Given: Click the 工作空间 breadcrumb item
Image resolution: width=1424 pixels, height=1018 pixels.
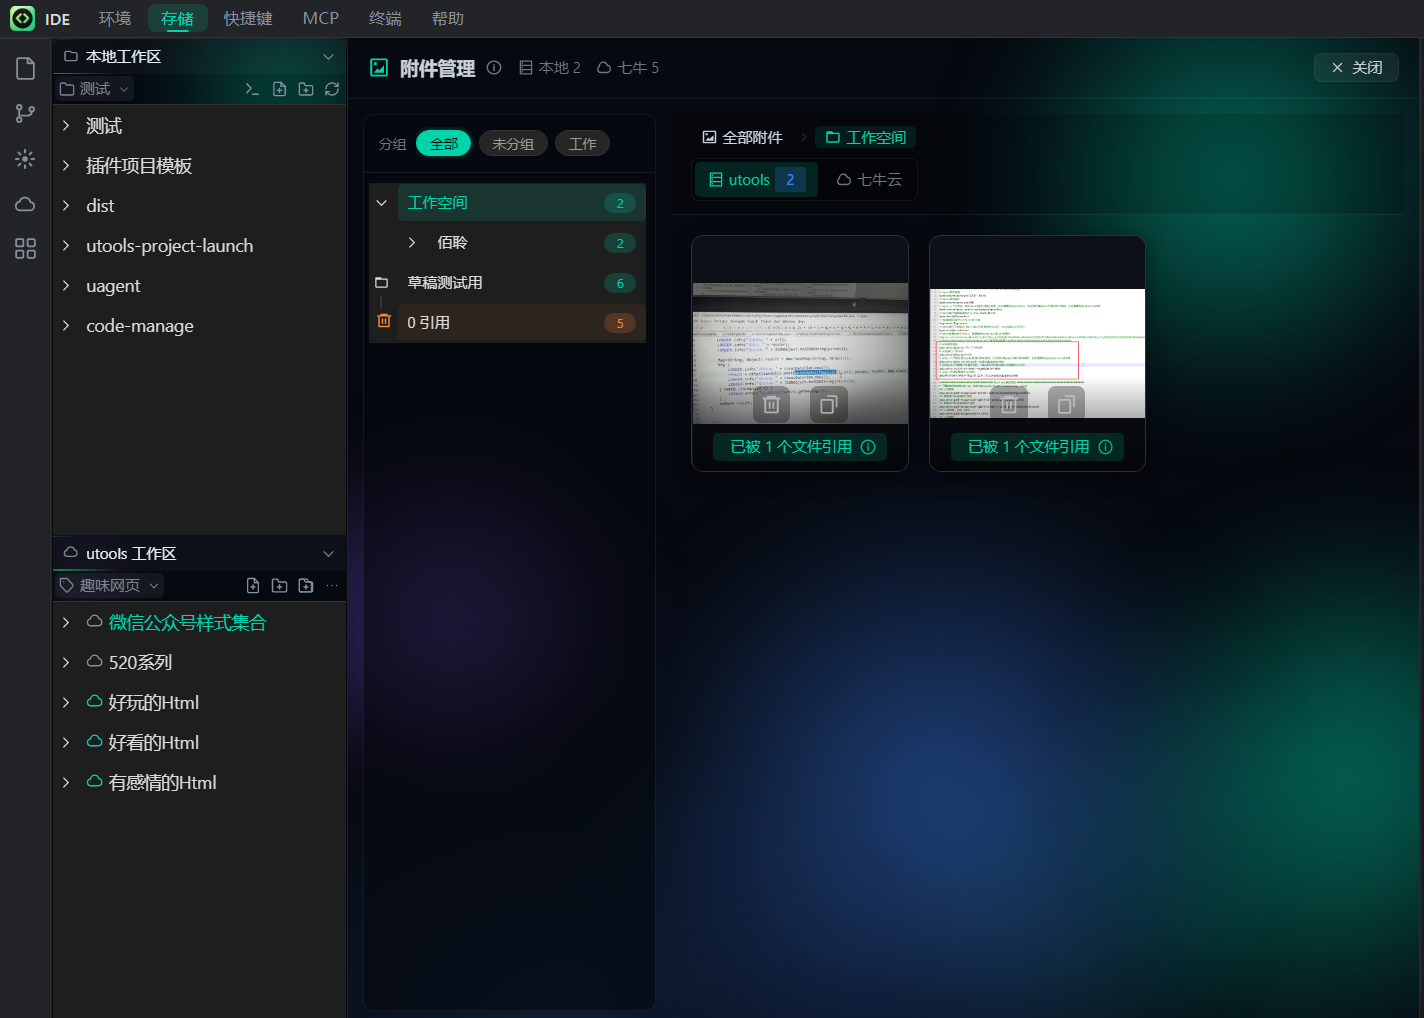Looking at the screenshot, I should click(866, 138).
